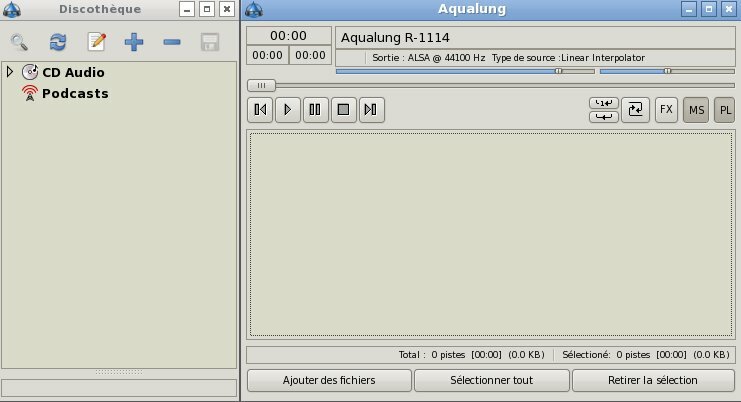Add item with the blue plus icon
Image resolution: width=741 pixels, height=402 pixels.
(x=134, y=42)
